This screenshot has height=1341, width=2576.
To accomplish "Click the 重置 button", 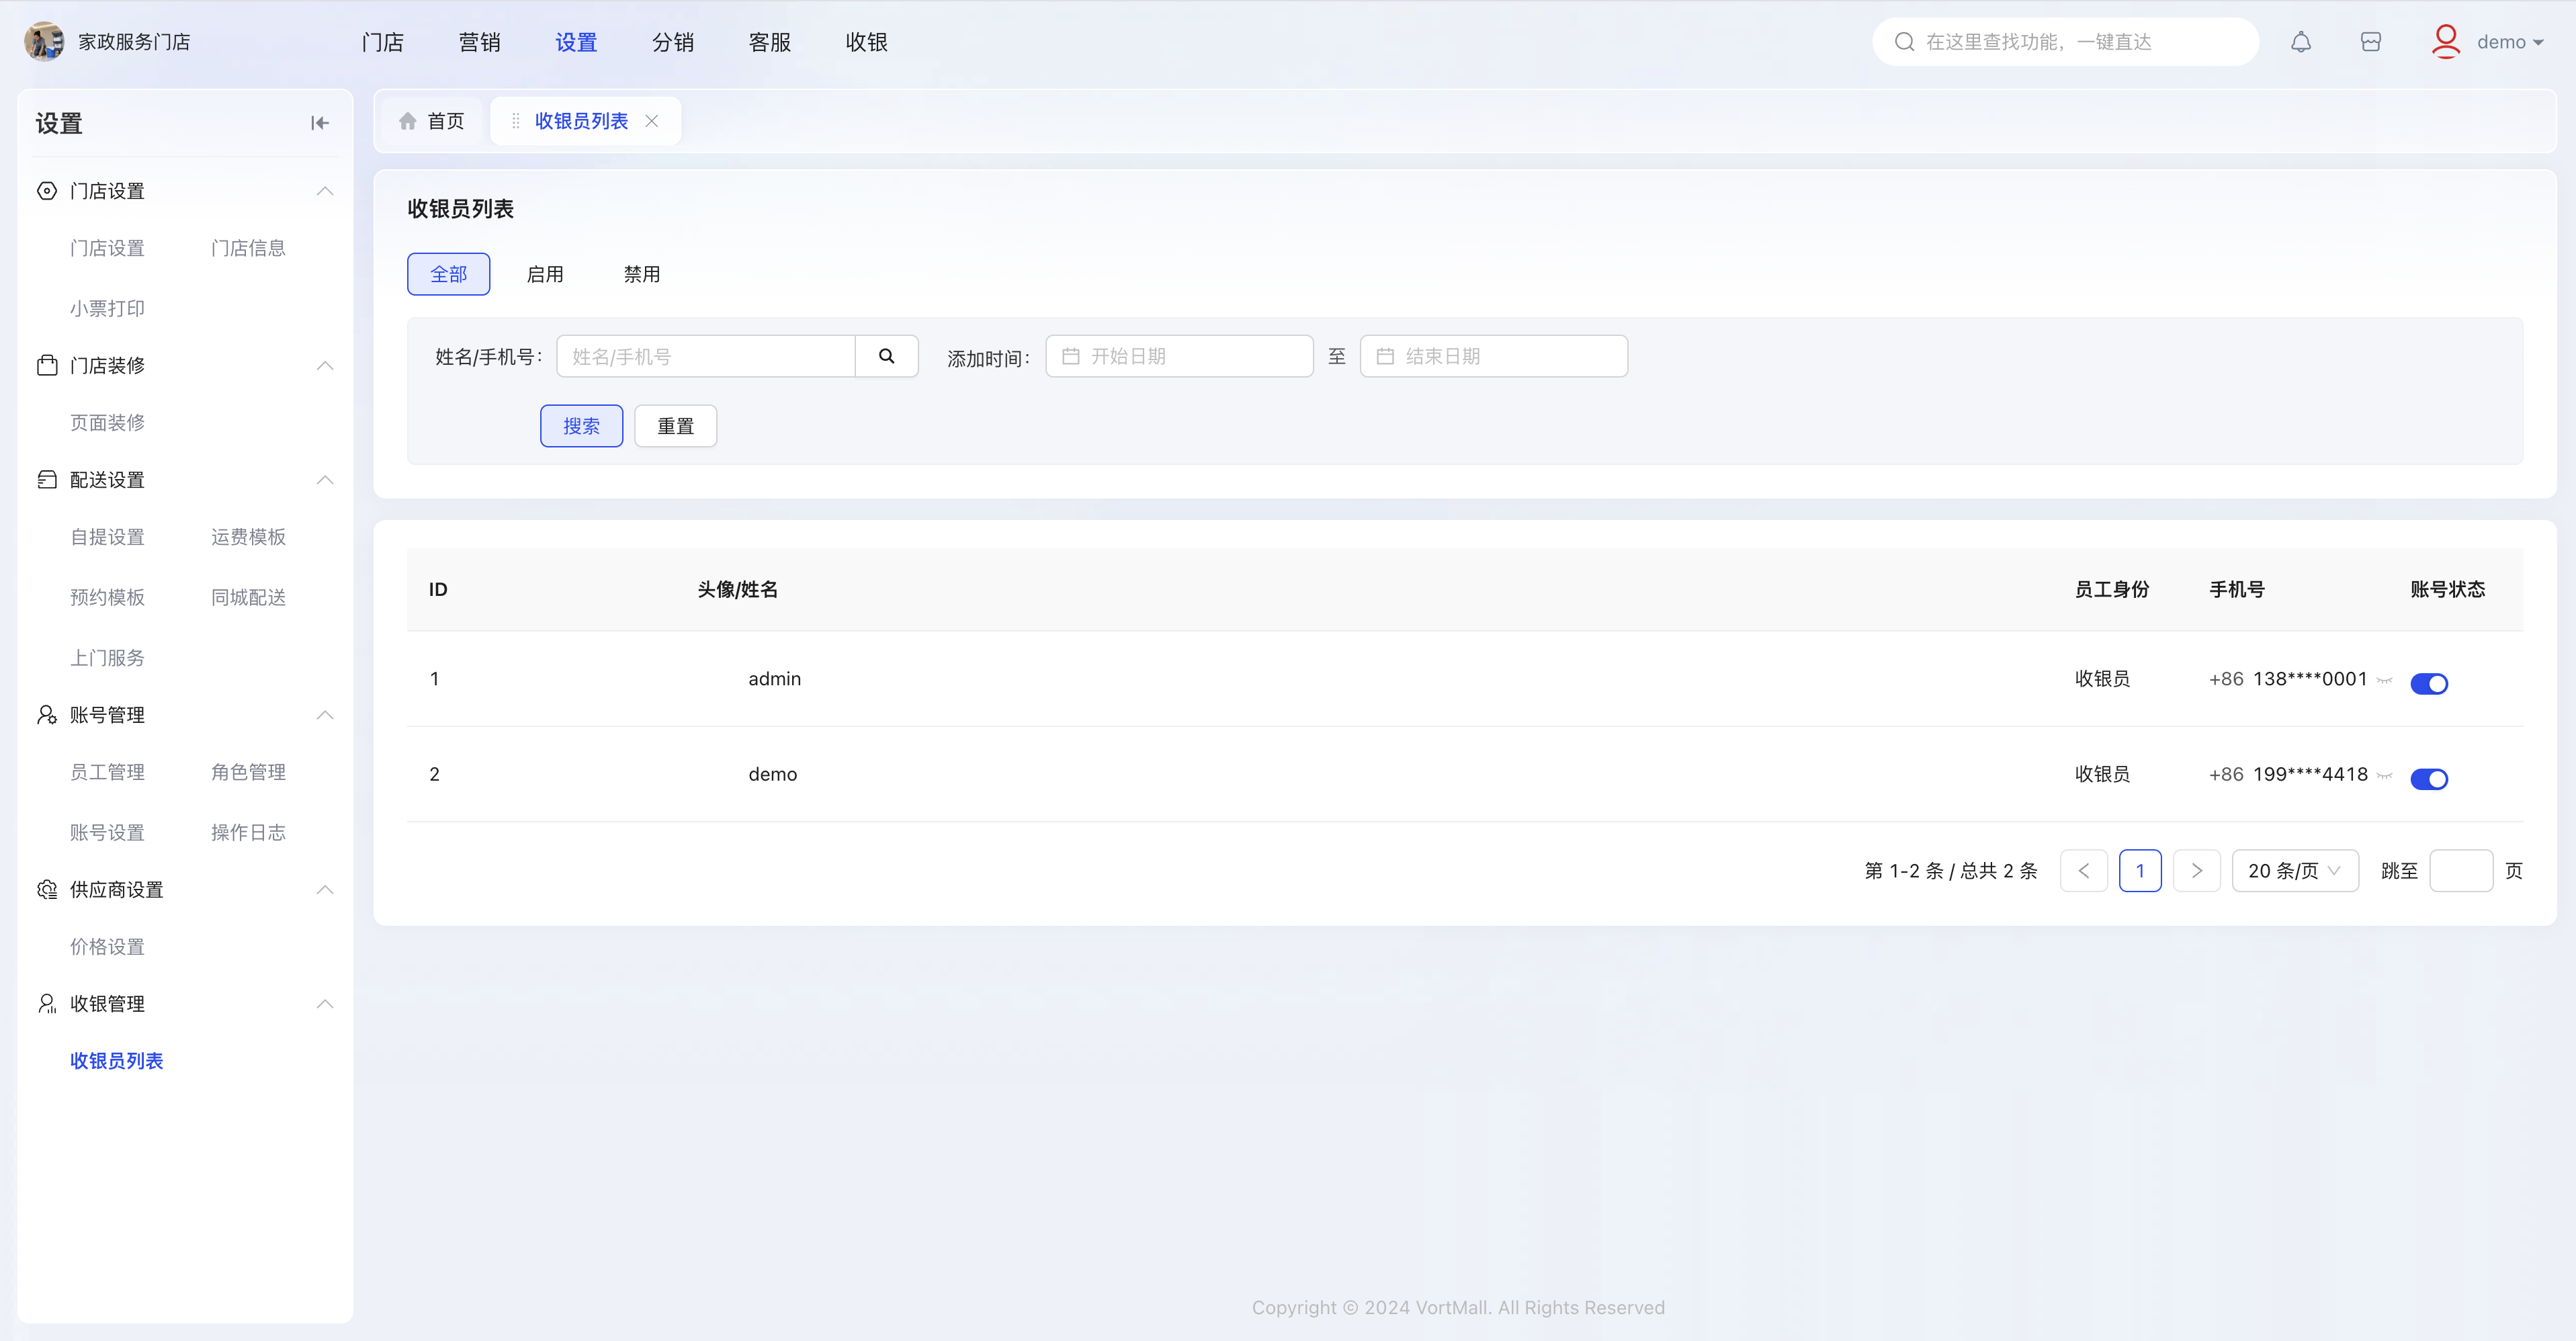I will pyautogui.click(x=675, y=426).
